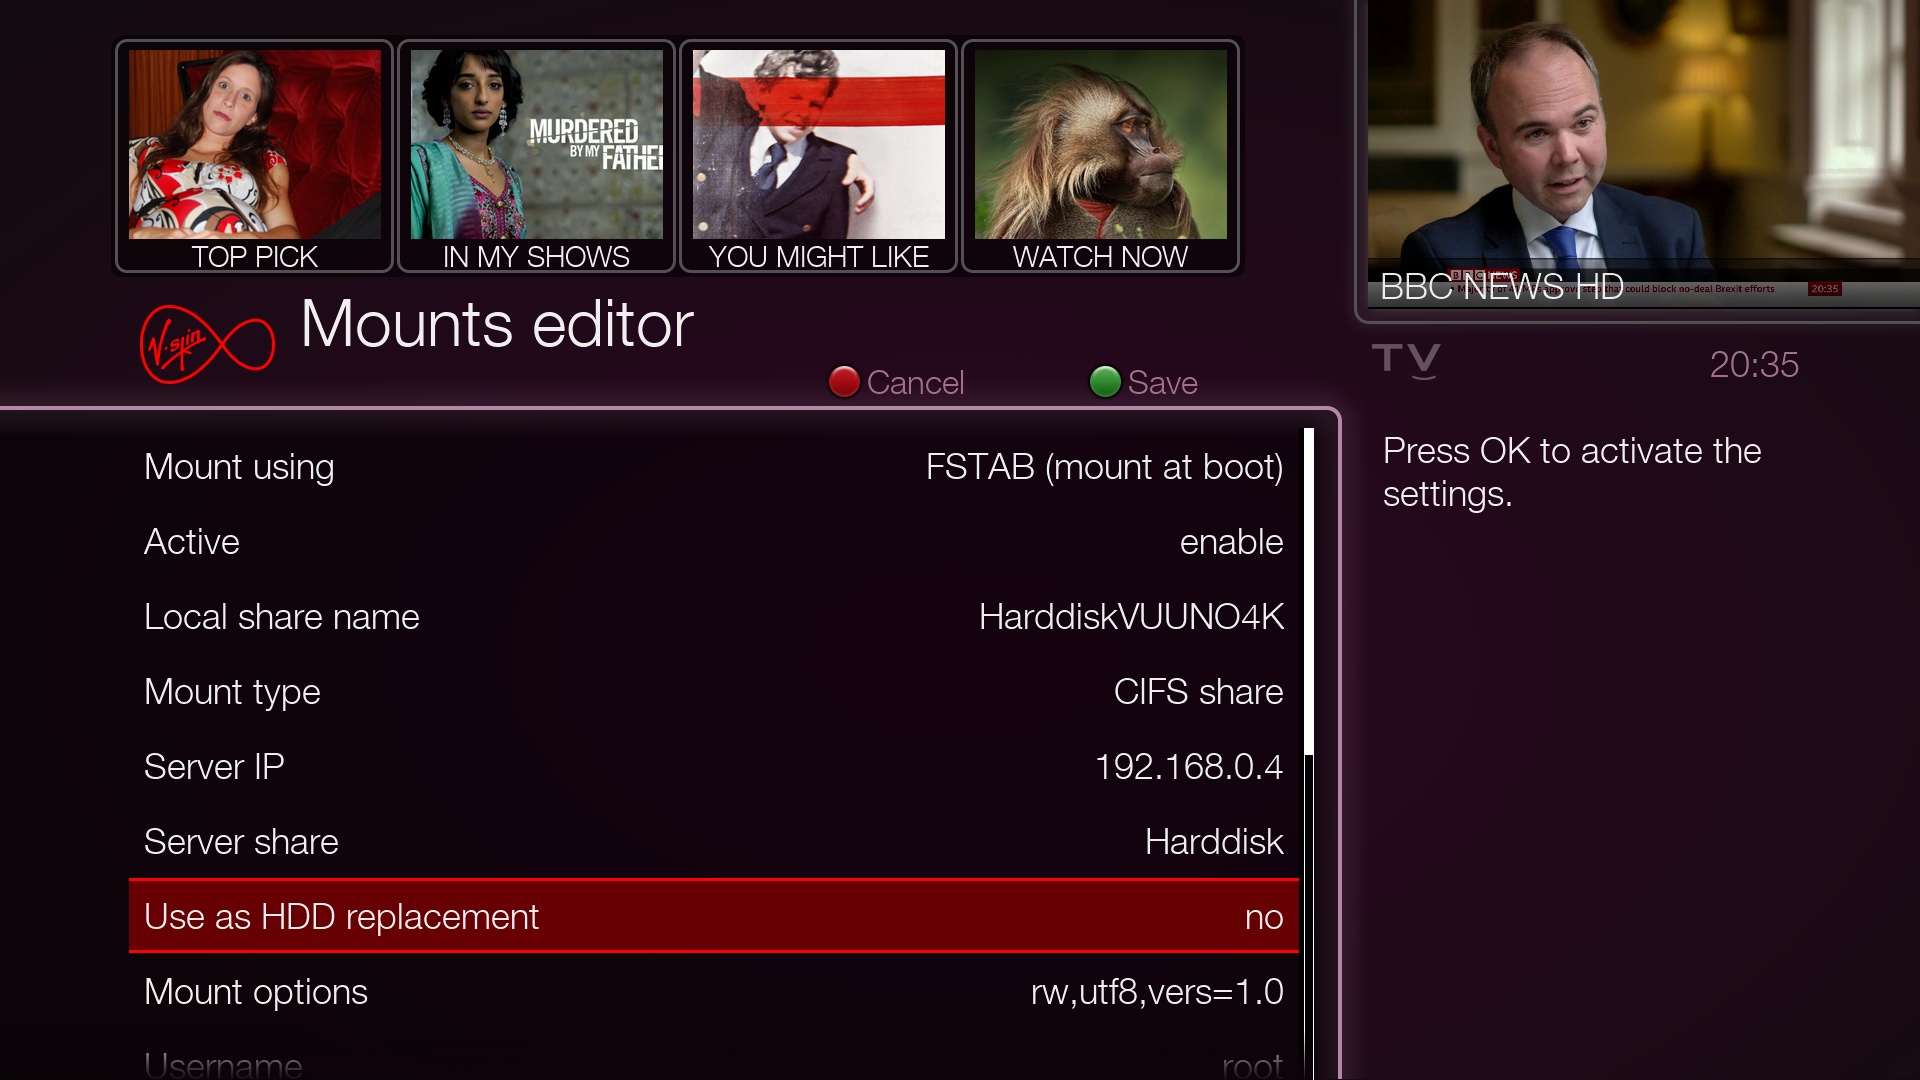Click the 20:35 clock
Image resolution: width=1920 pixels, height=1080 pixels.
click(x=1754, y=365)
